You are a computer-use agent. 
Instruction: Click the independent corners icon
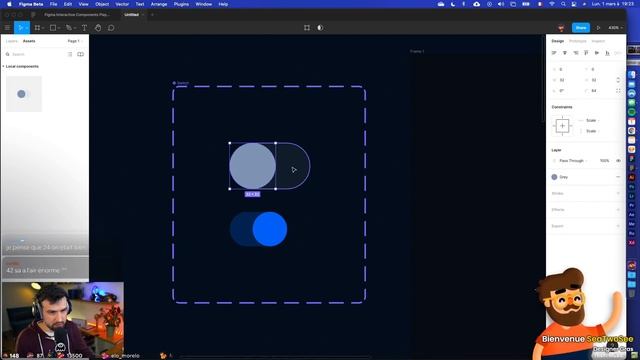pyautogui.click(x=618, y=91)
